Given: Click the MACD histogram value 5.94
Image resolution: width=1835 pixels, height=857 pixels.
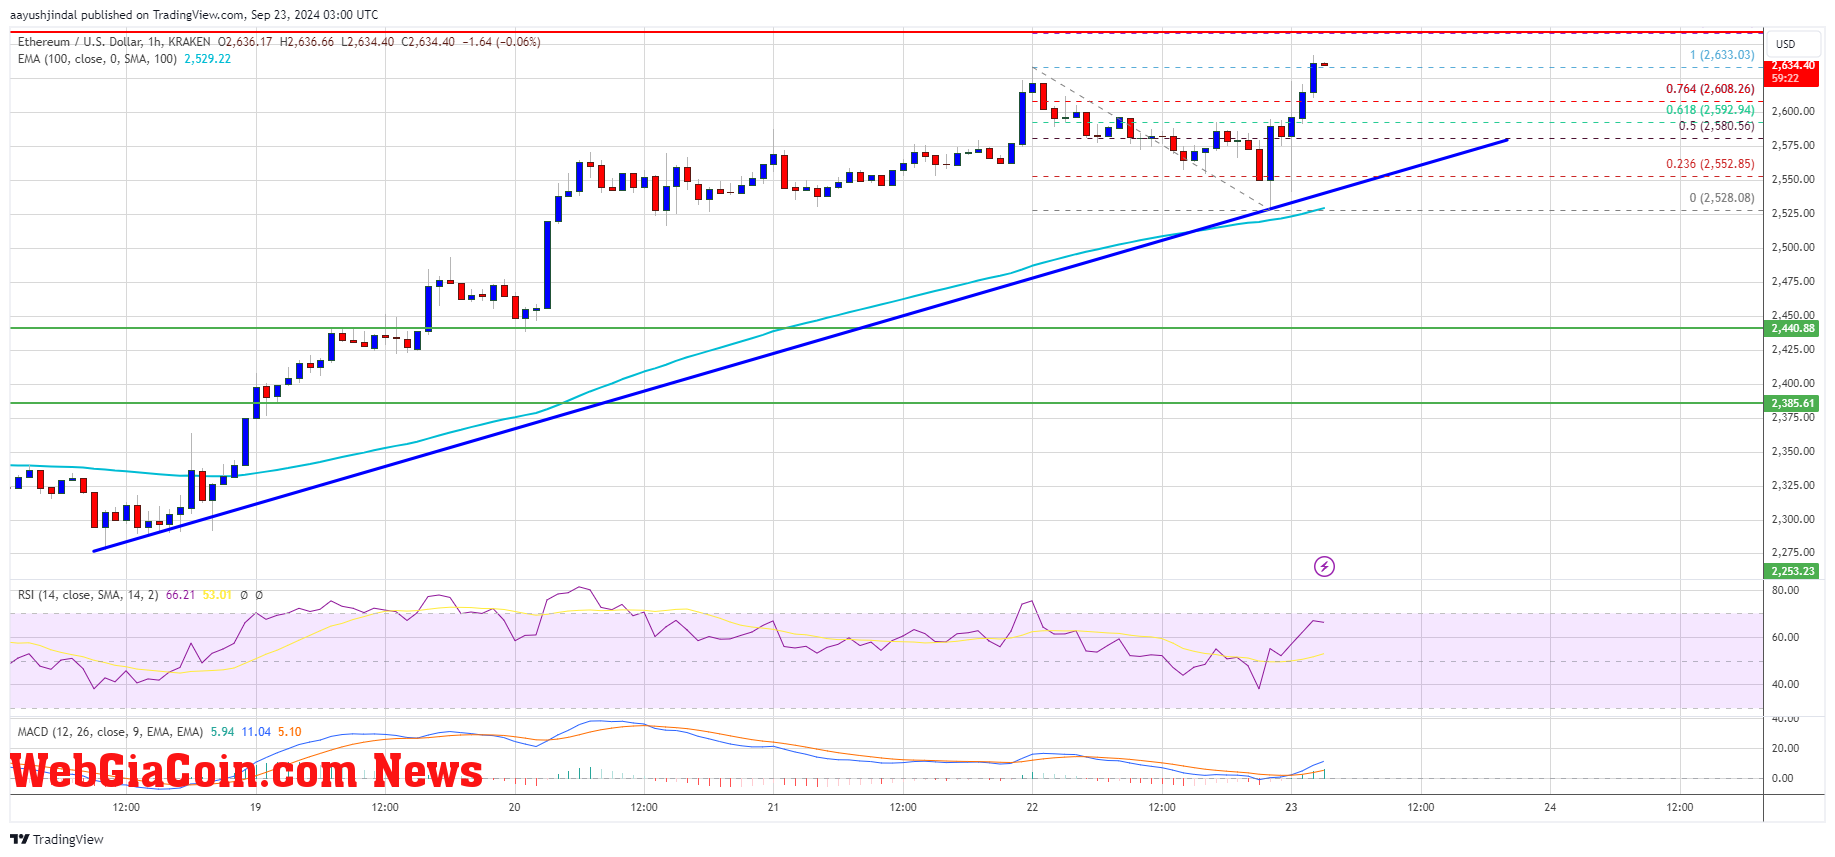Looking at the screenshot, I should (222, 732).
